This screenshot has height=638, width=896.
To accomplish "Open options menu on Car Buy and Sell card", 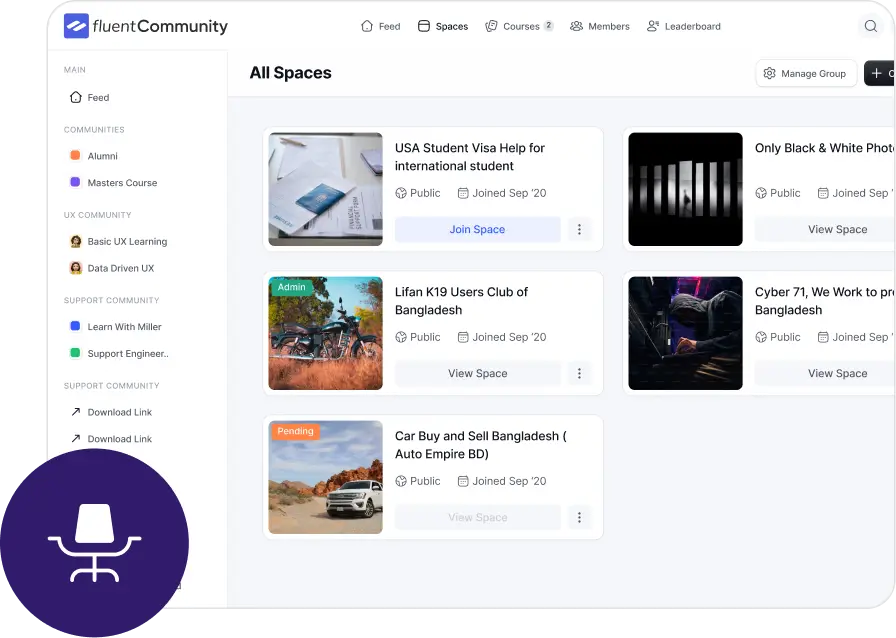I will coord(580,517).
